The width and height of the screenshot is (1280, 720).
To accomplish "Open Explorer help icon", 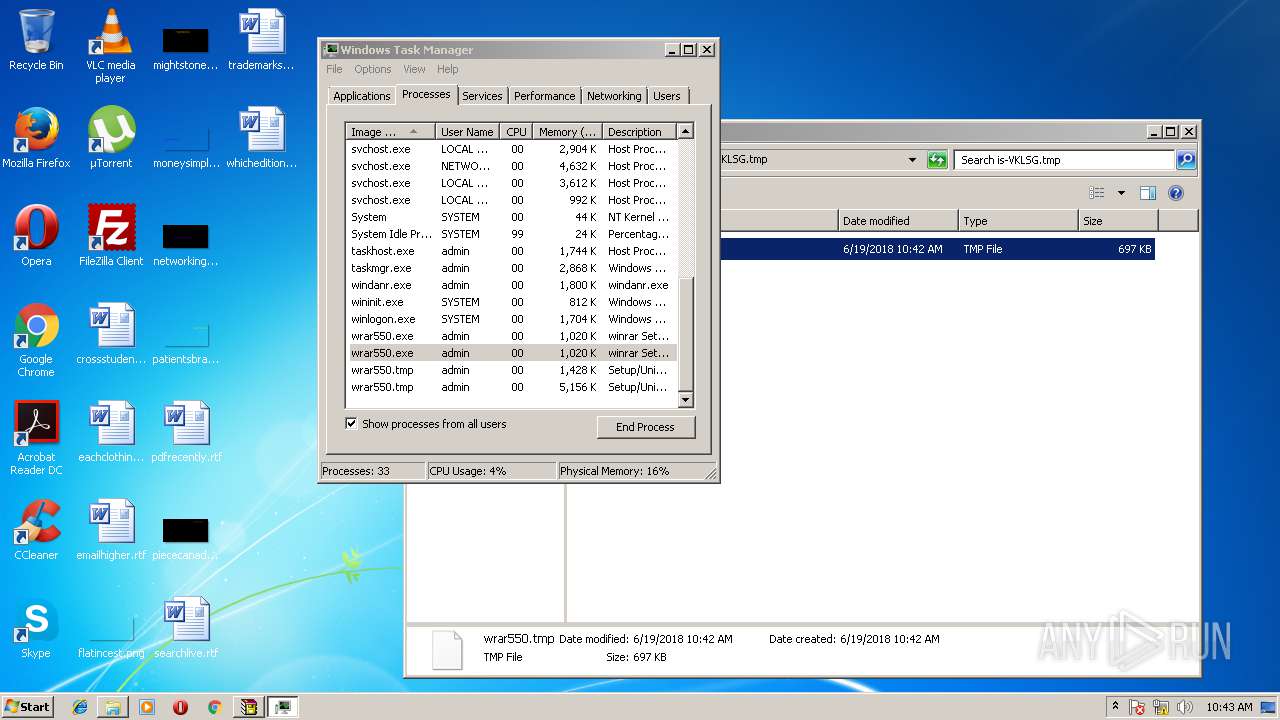I will [1176, 193].
